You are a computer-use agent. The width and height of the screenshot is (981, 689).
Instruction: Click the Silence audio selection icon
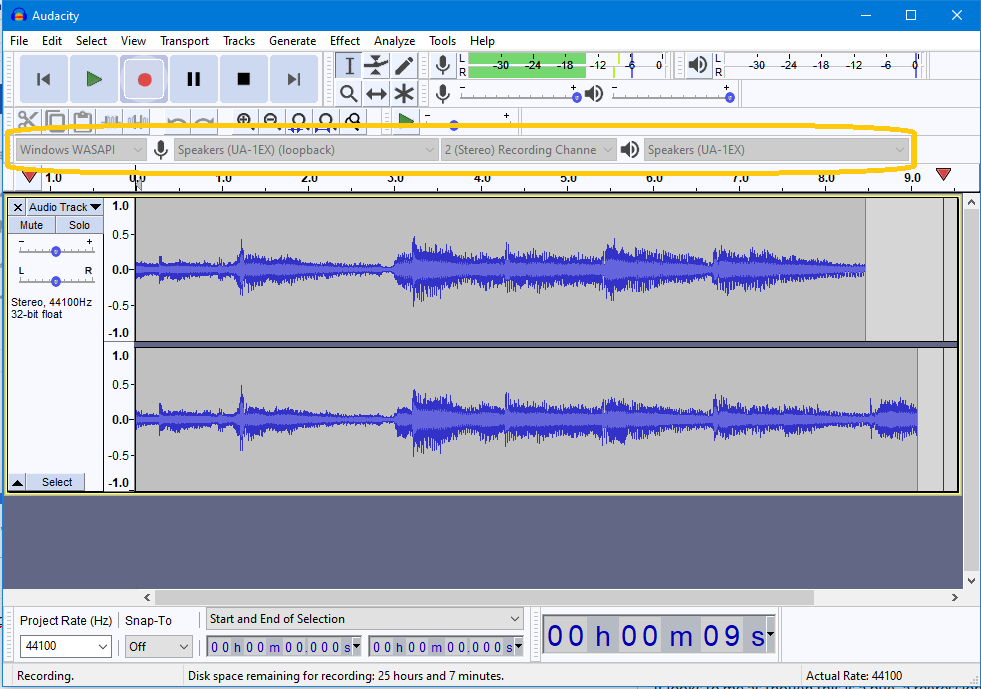(138, 121)
